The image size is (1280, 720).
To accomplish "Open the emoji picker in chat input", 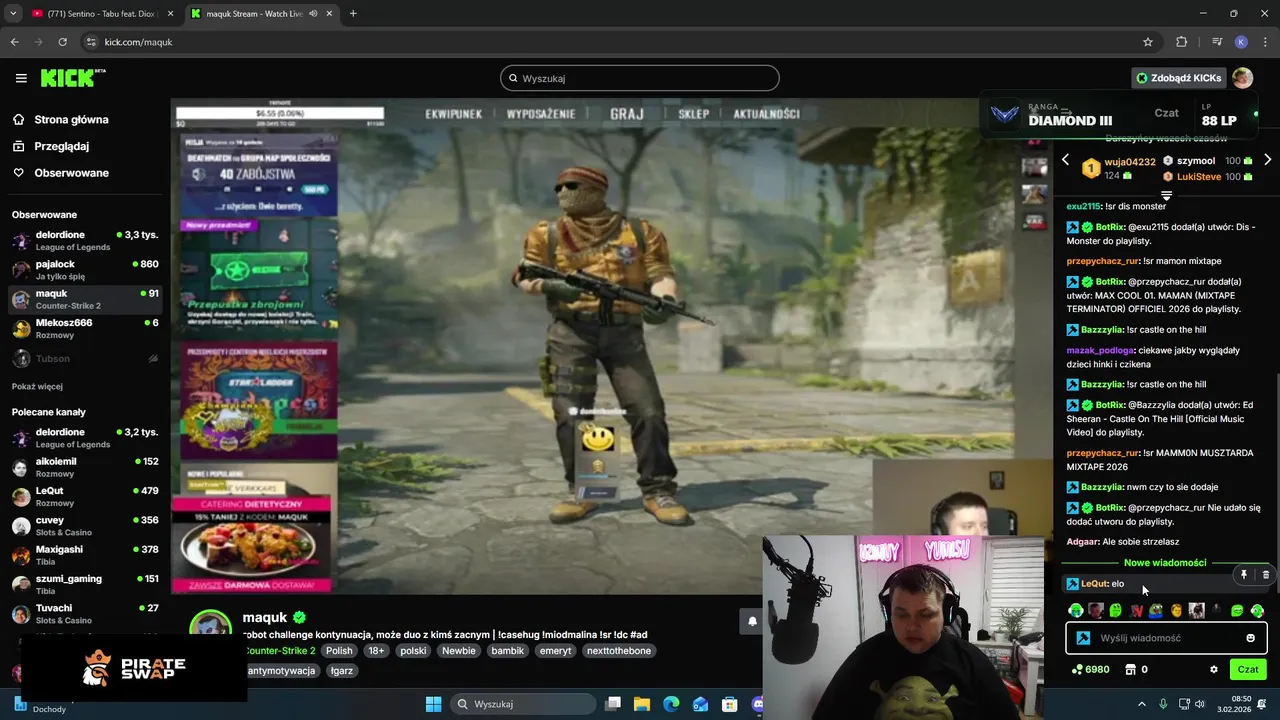I will click(1250, 638).
